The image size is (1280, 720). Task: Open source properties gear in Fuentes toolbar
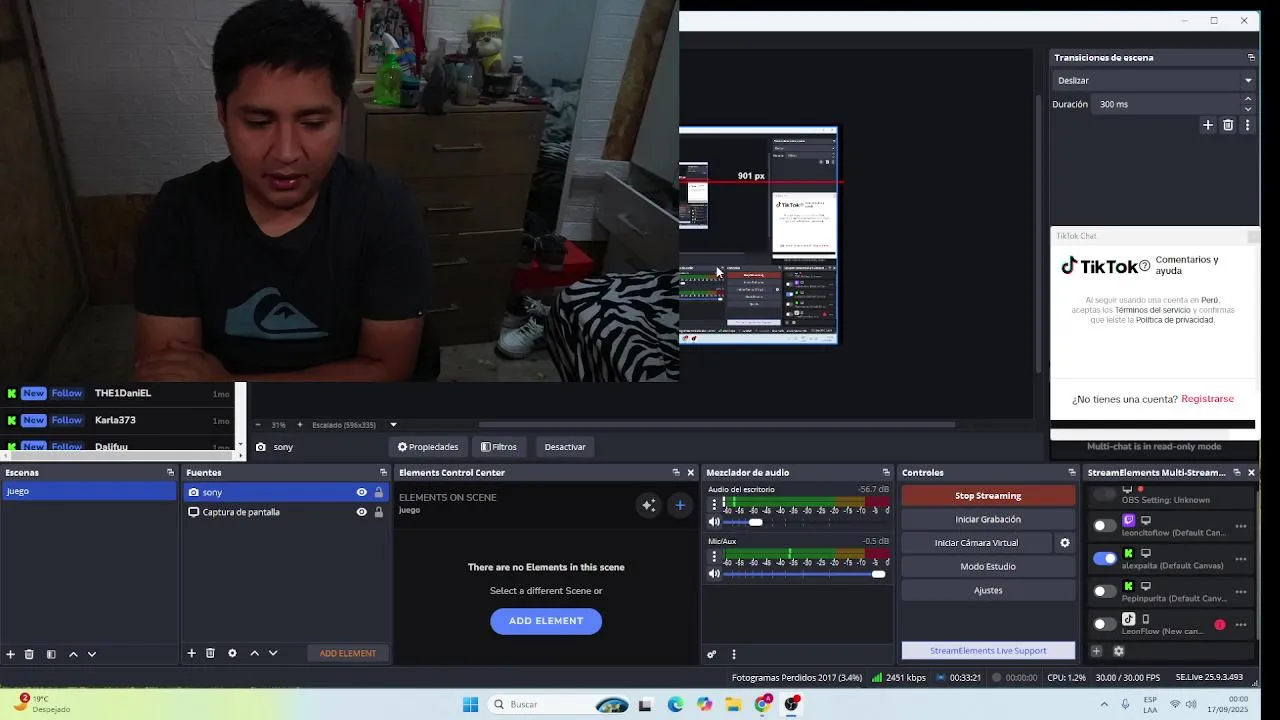coord(232,653)
